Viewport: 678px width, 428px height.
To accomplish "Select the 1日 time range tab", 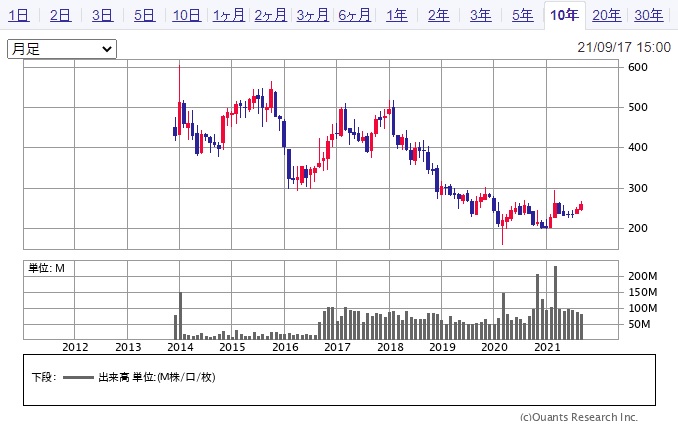I will click(x=19, y=16).
